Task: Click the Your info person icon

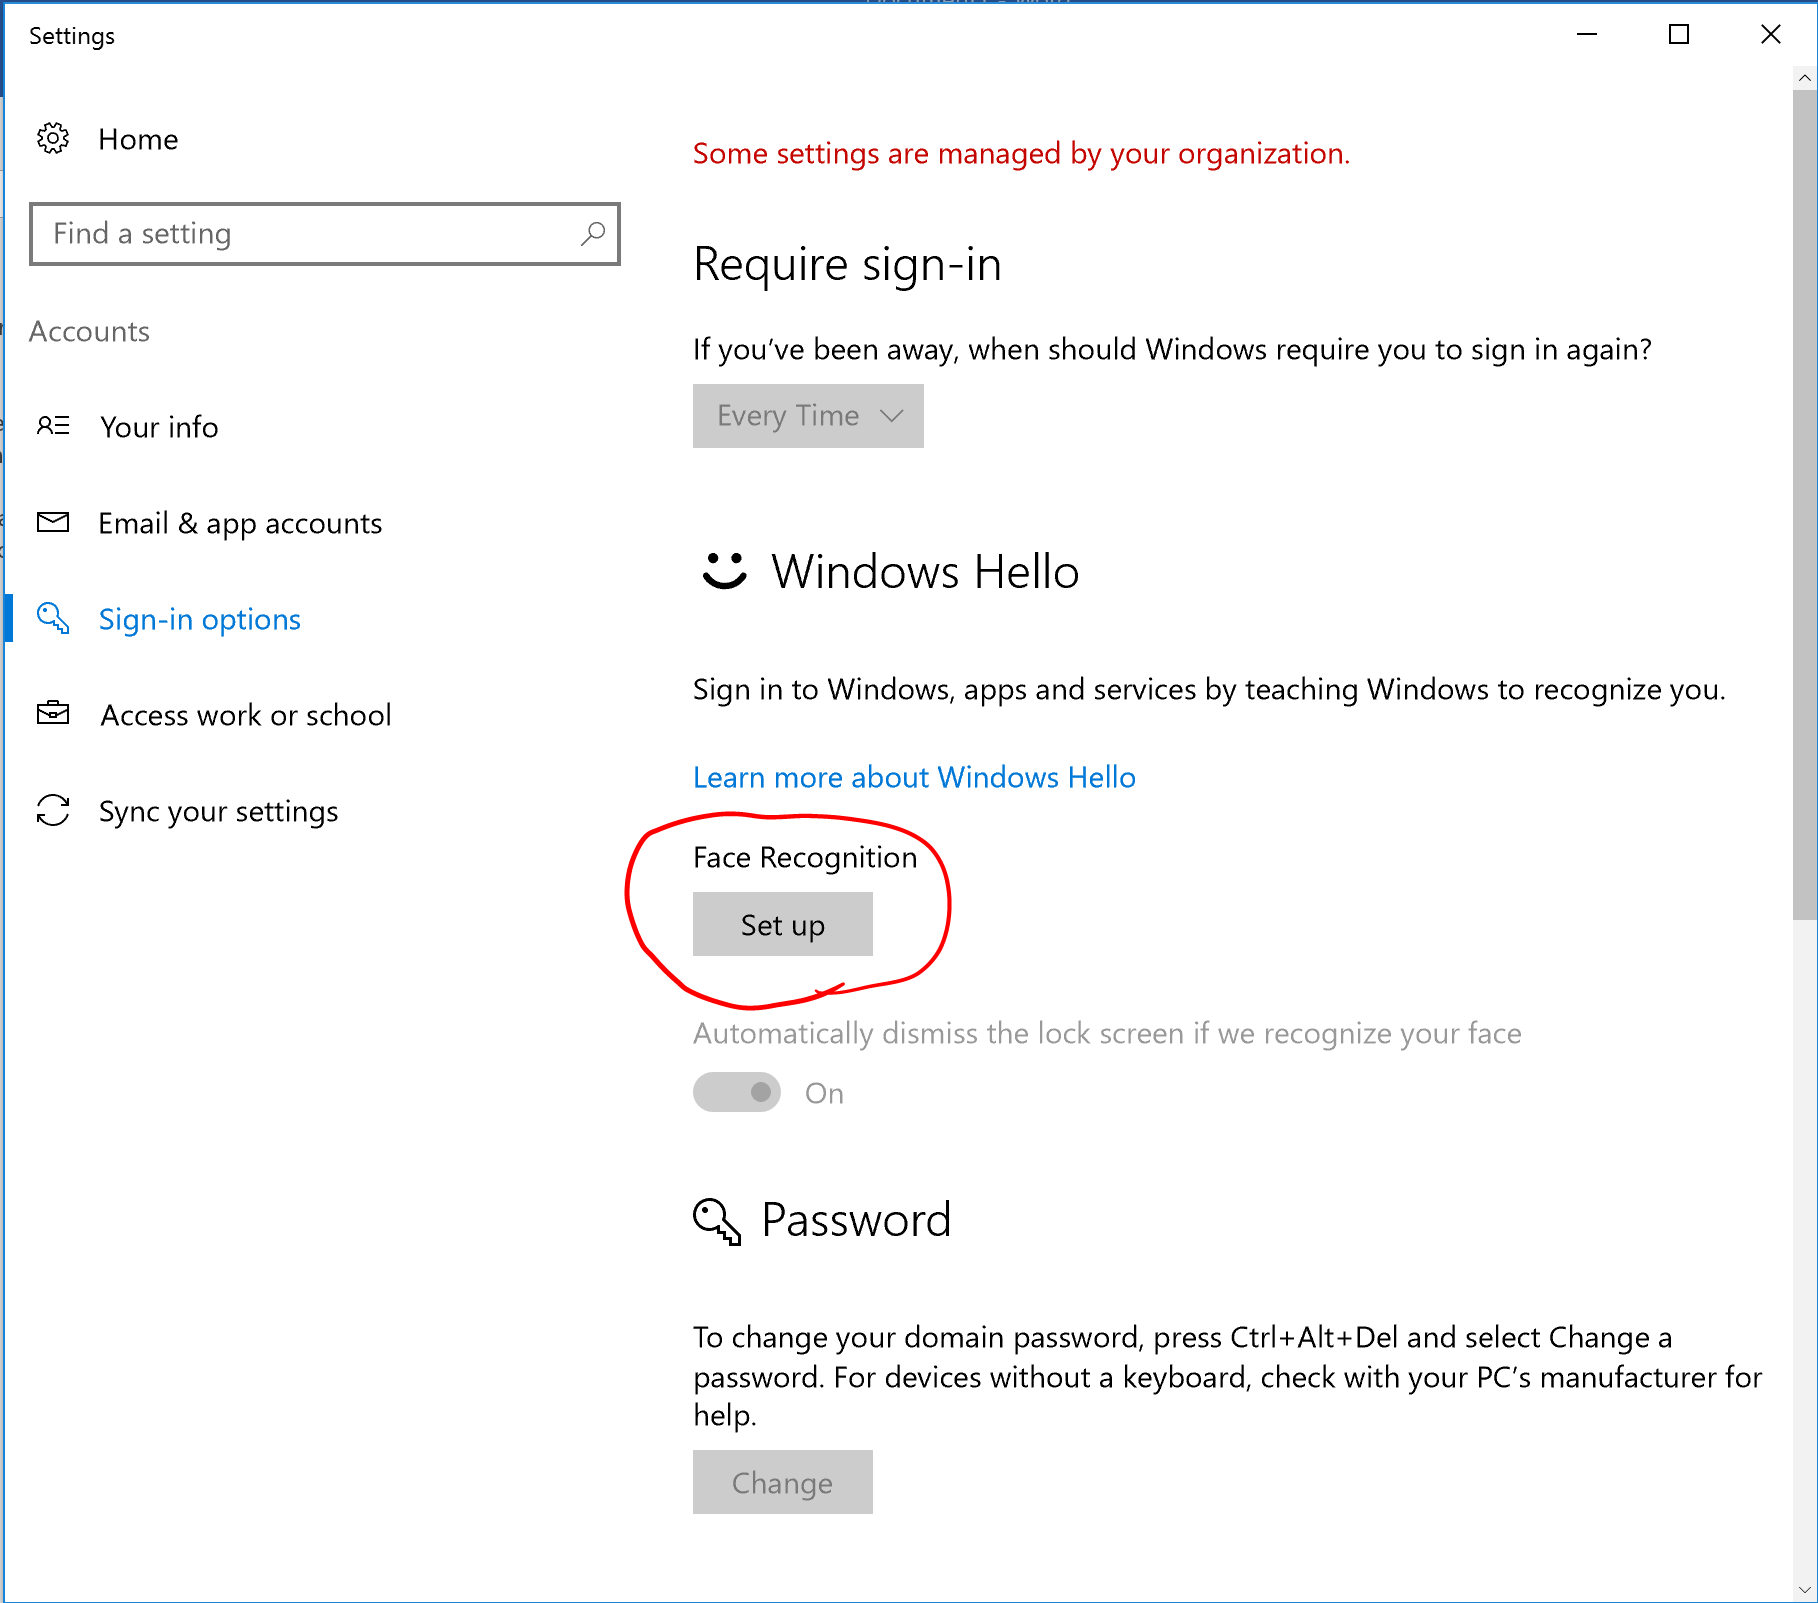Action: [x=53, y=426]
